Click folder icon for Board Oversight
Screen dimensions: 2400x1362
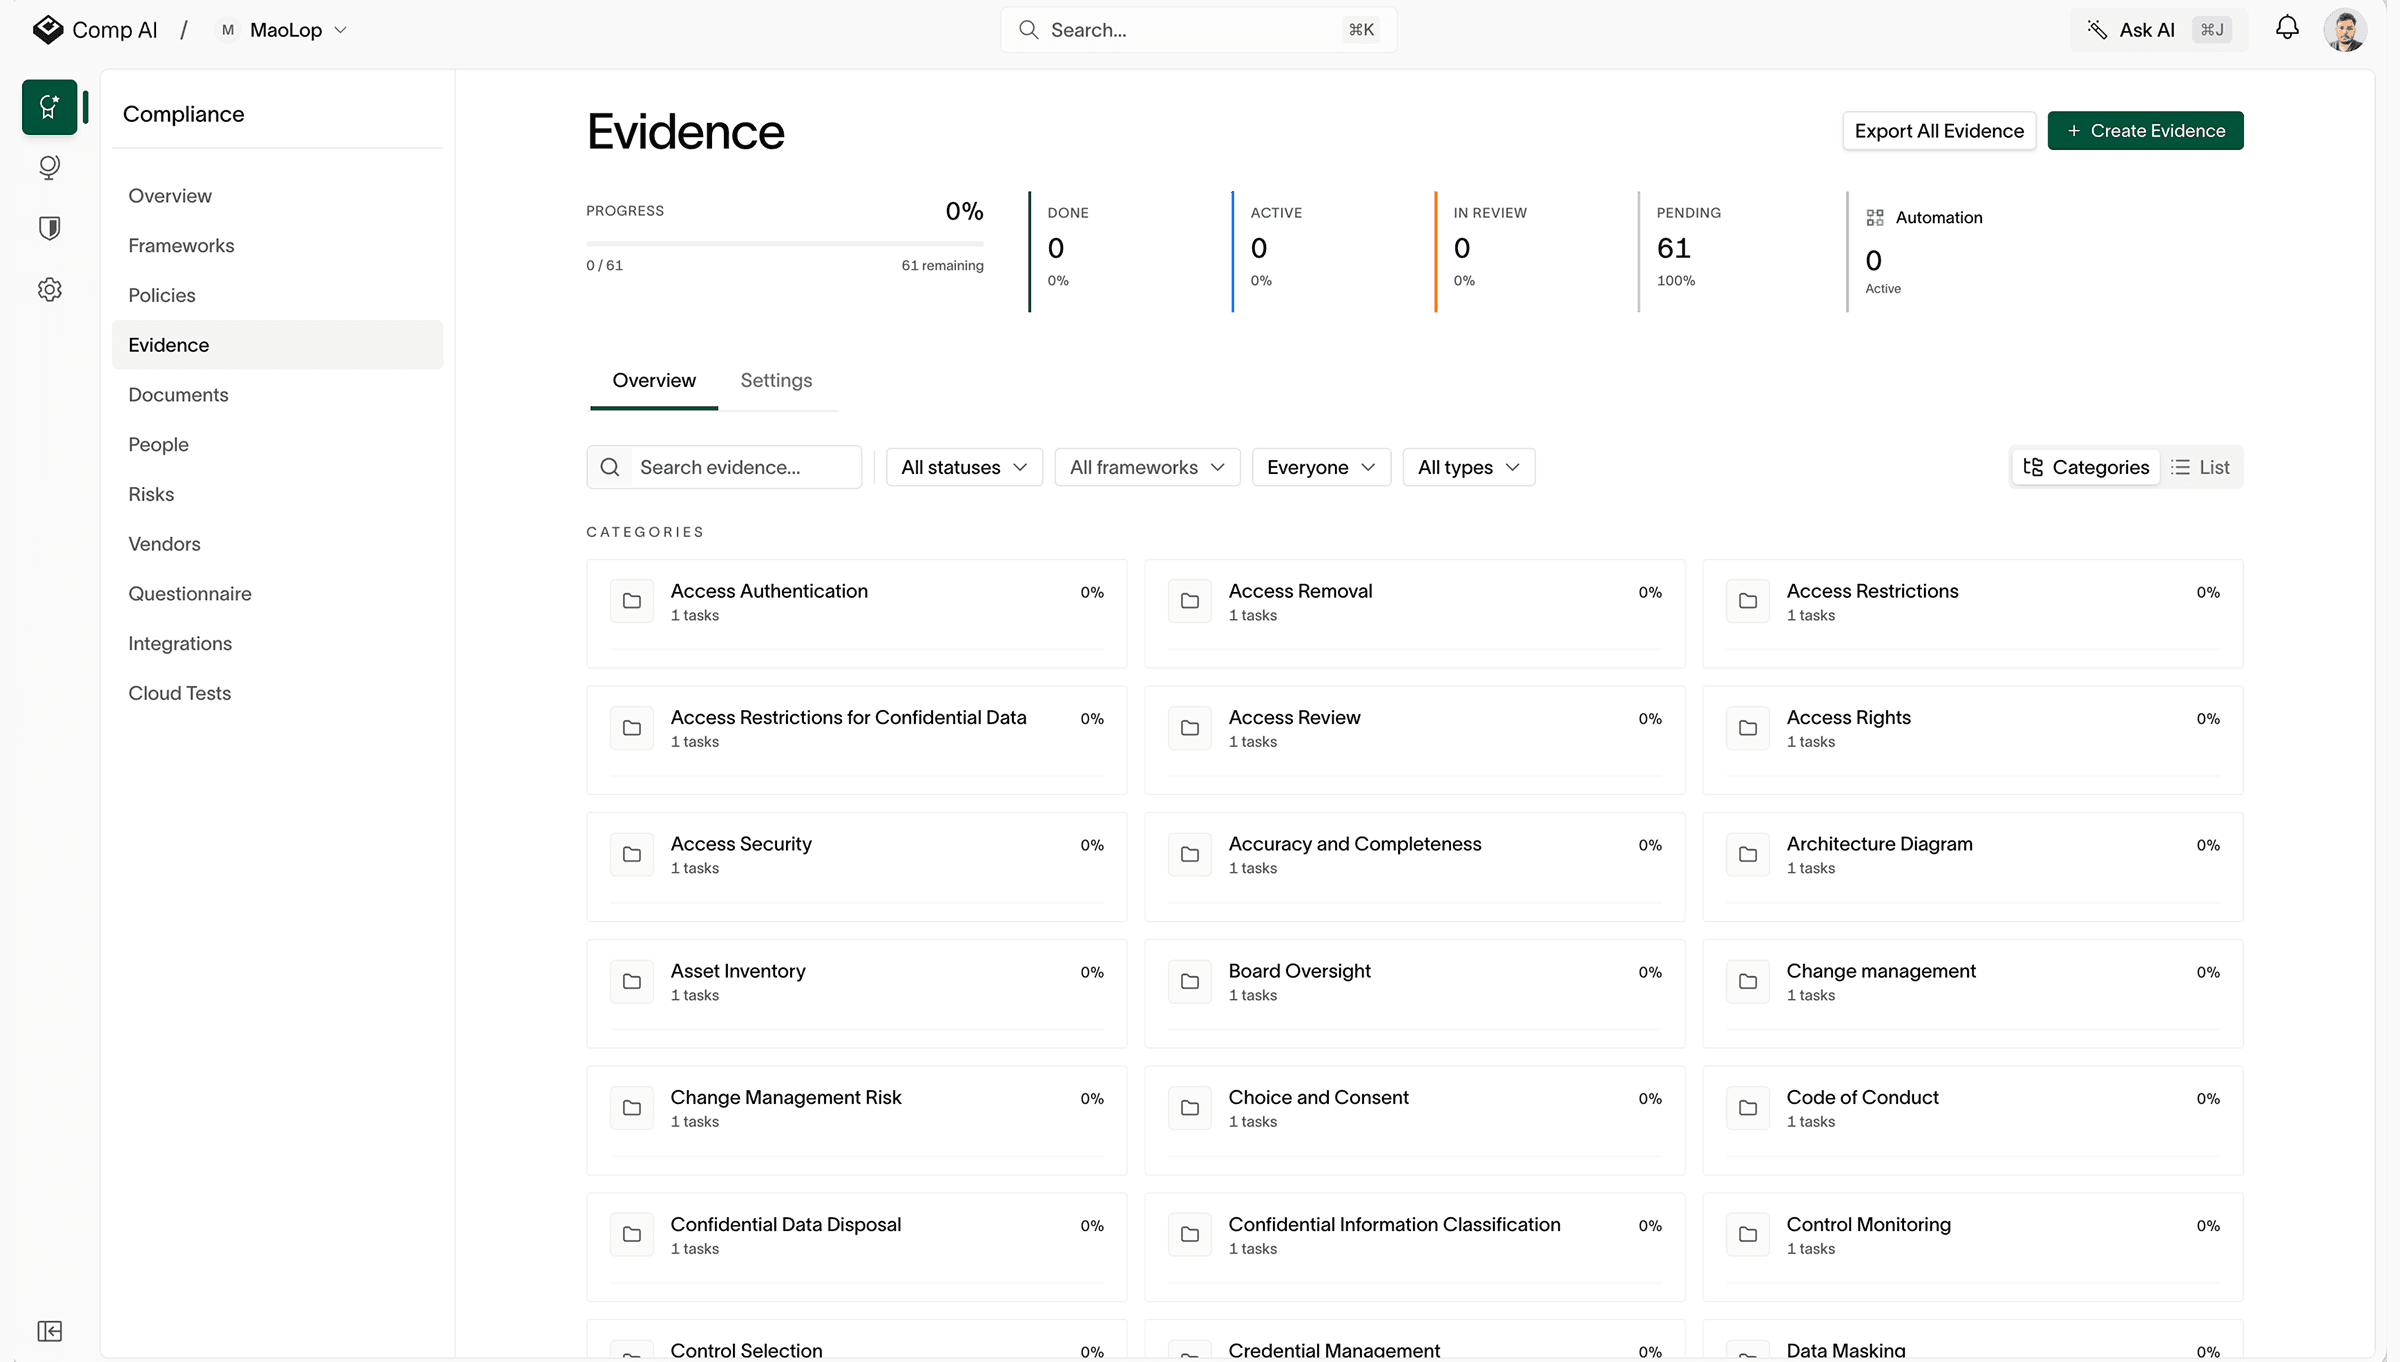1190,981
